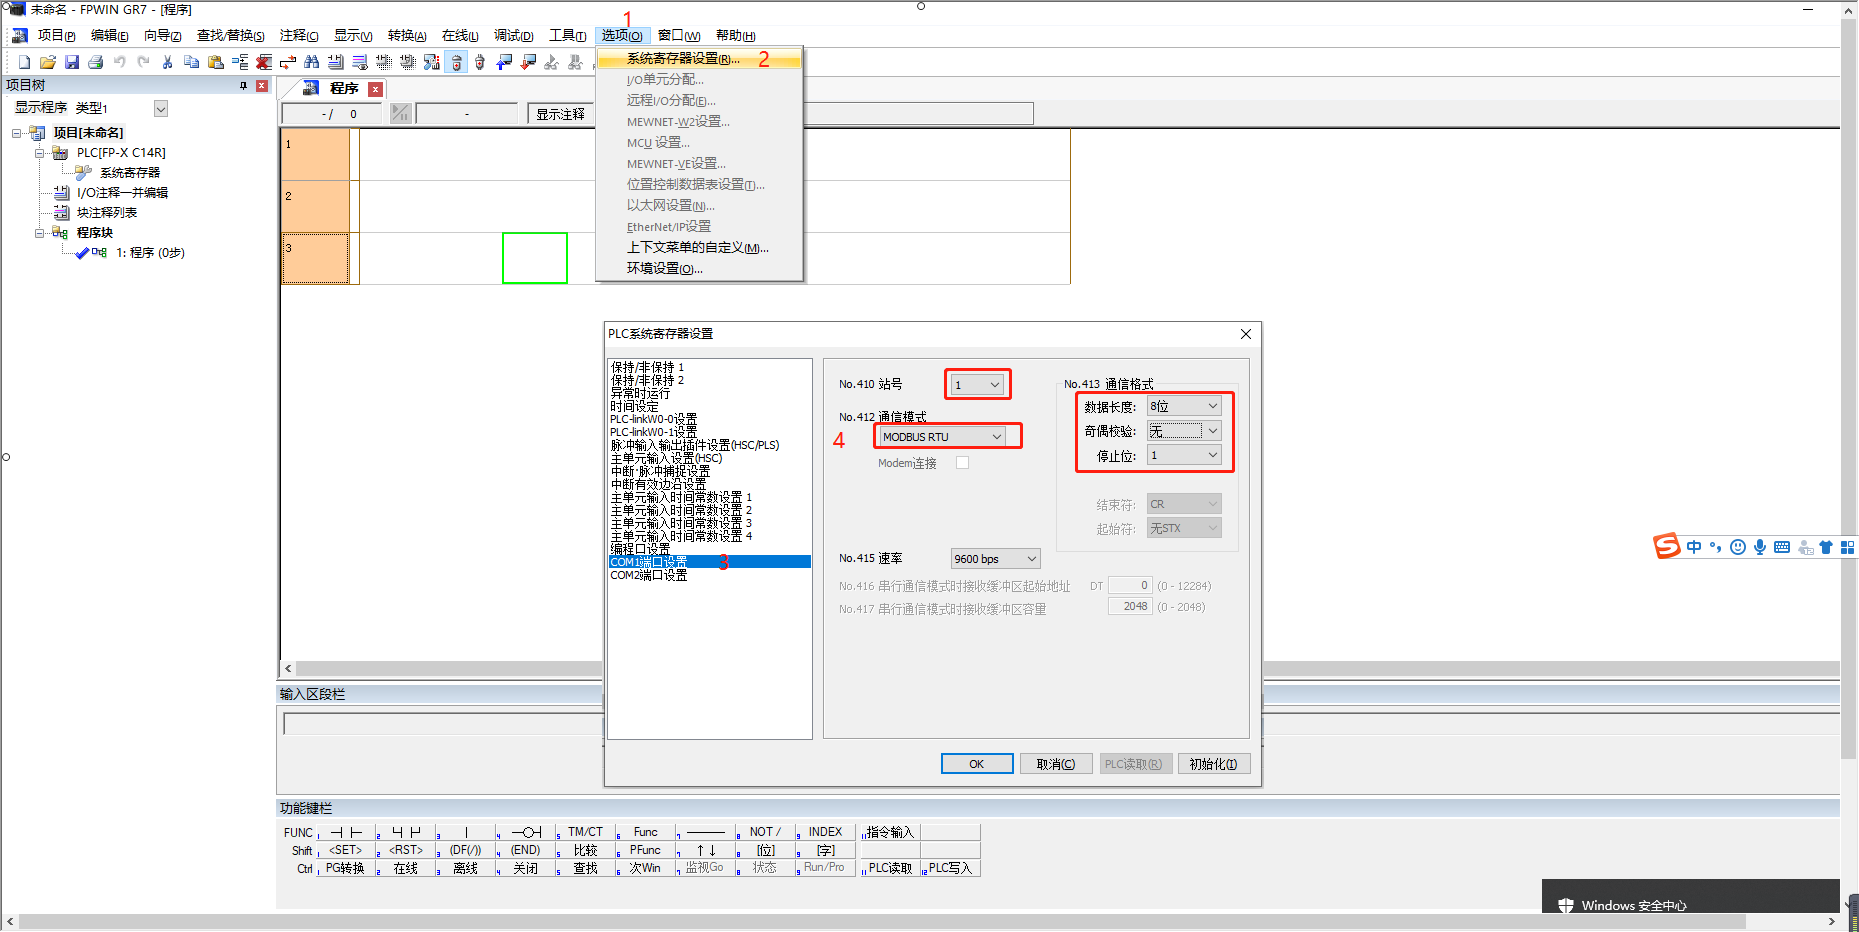1859x932 pixels.
Task: Click the OK button in dialog
Action: coord(976,764)
